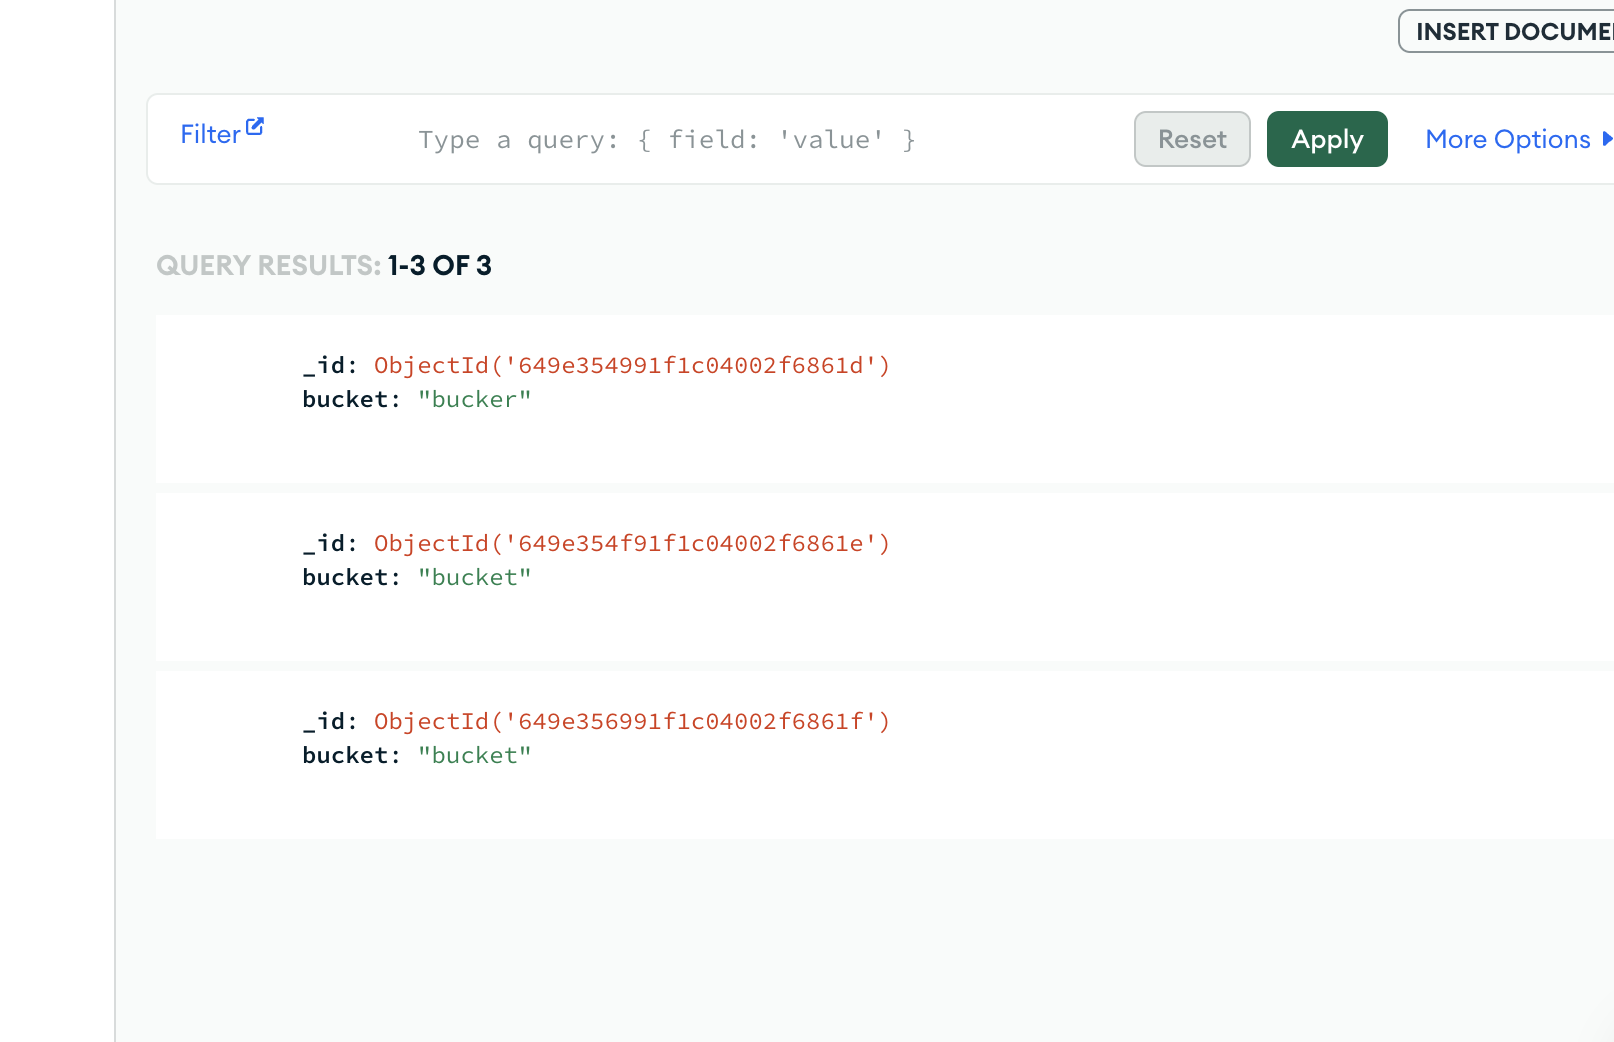Expand More Options
The image size is (1614, 1042).
(1518, 139)
